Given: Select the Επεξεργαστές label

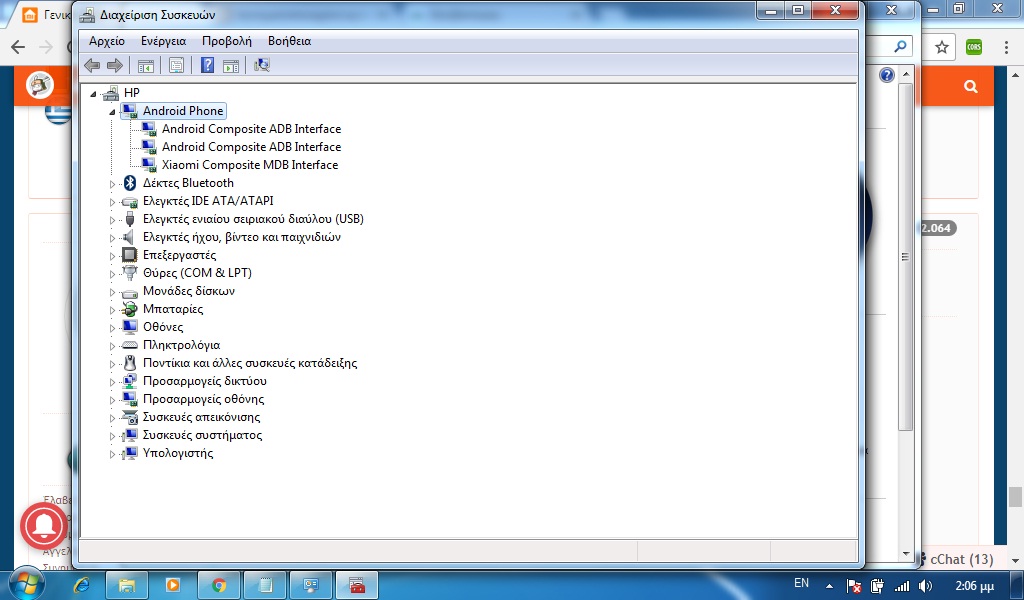Looking at the screenshot, I should tap(180, 255).
